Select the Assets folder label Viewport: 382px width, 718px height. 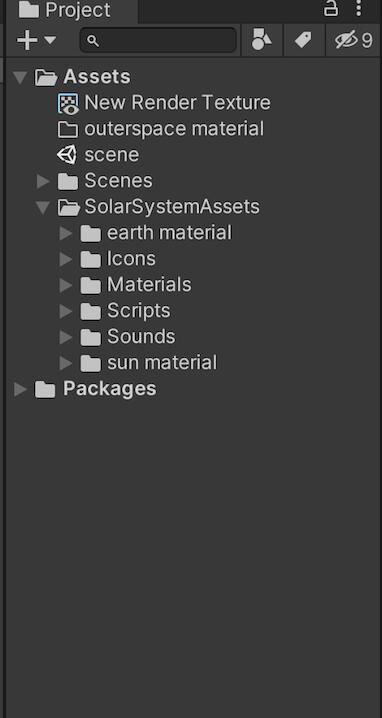97,76
